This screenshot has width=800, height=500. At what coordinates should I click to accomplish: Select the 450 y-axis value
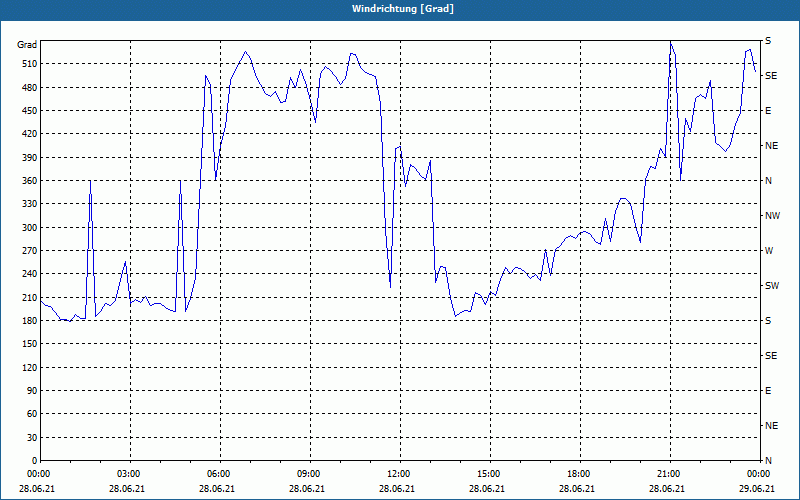click(x=30, y=111)
